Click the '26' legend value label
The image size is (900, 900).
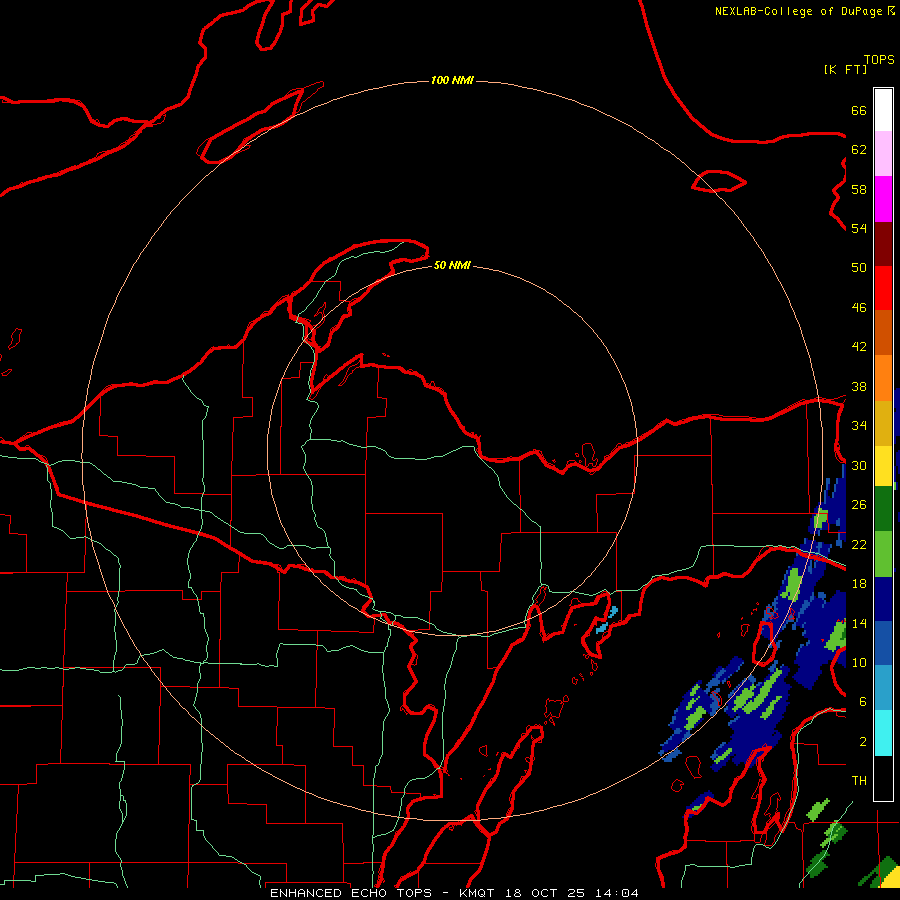tap(859, 505)
